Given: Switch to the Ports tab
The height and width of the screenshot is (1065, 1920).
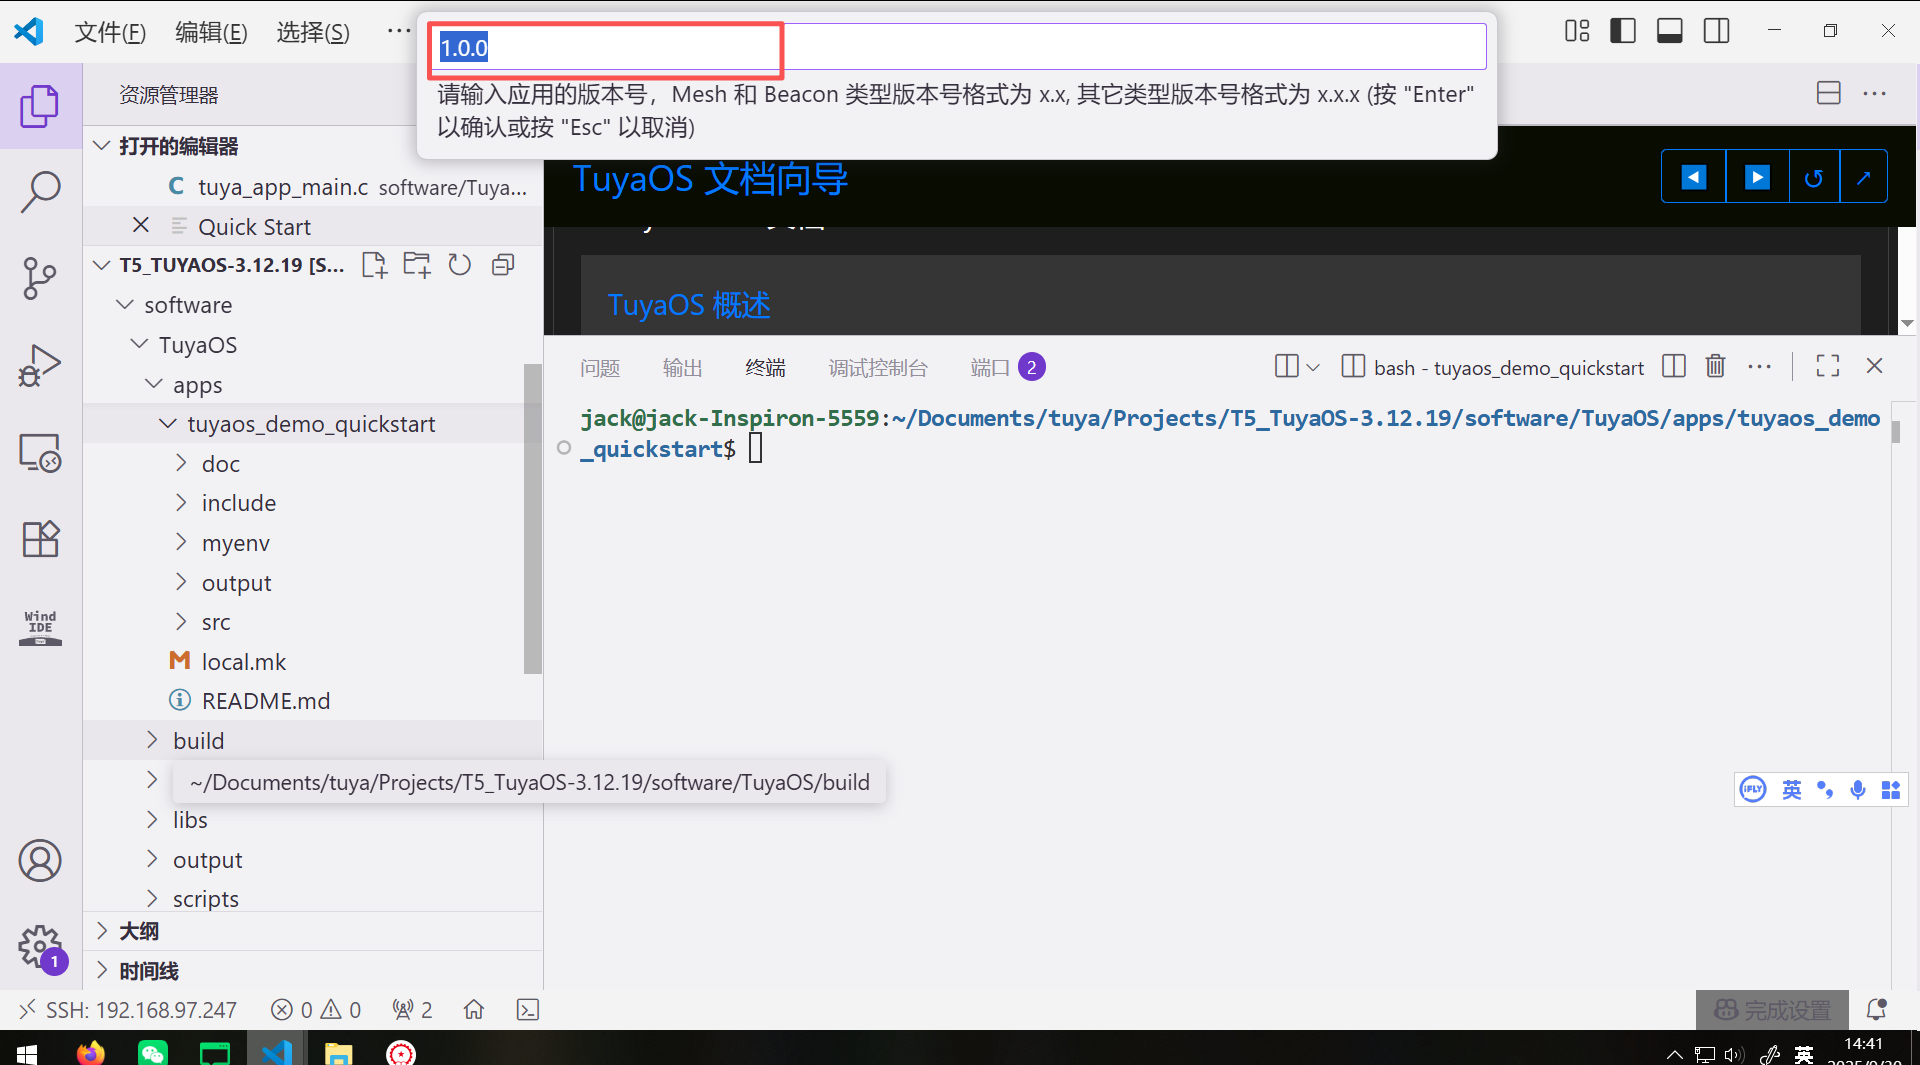Looking at the screenshot, I should (x=1007, y=368).
